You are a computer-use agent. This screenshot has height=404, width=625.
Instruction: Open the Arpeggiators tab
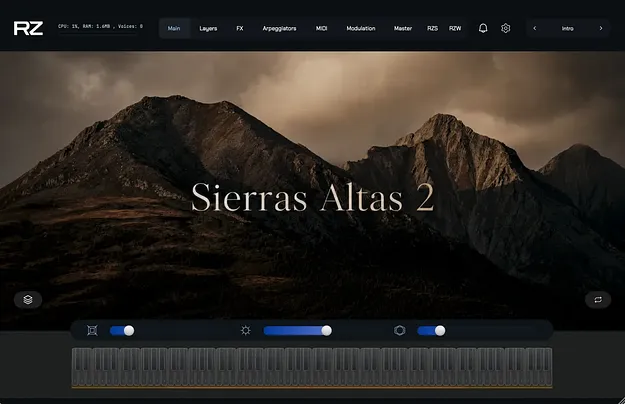coord(279,28)
